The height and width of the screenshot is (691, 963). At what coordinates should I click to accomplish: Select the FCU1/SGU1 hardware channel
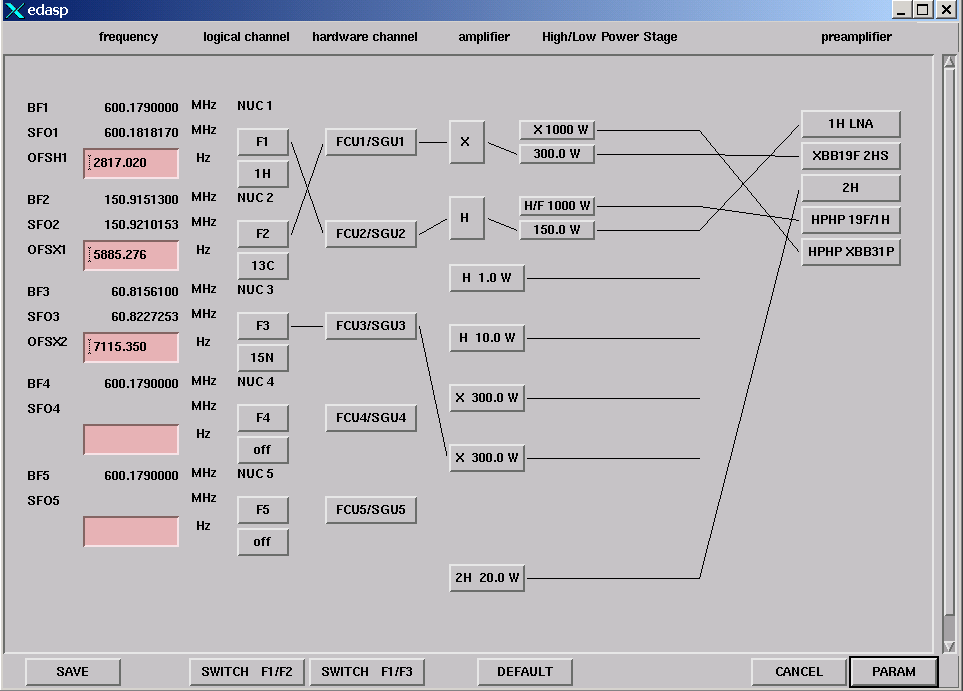(370, 142)
